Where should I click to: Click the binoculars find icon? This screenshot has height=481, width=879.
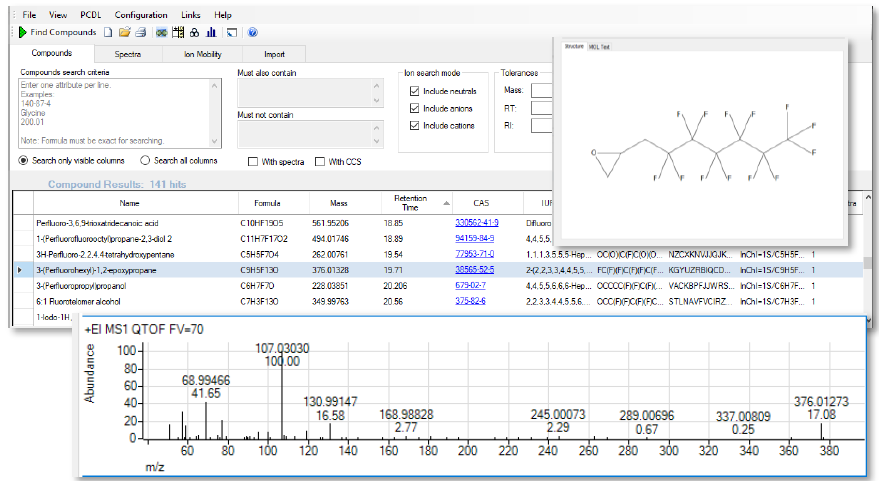click(x=195, y=33)
